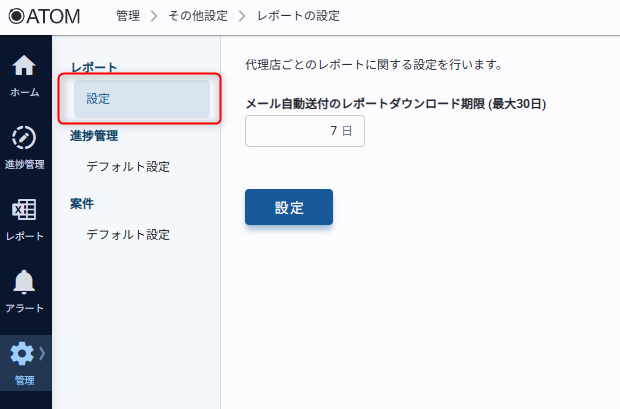Viewport: 620px width, 409px height.
Task: Click the 進捗管理 section header in side panel
Action: [94, 136]
